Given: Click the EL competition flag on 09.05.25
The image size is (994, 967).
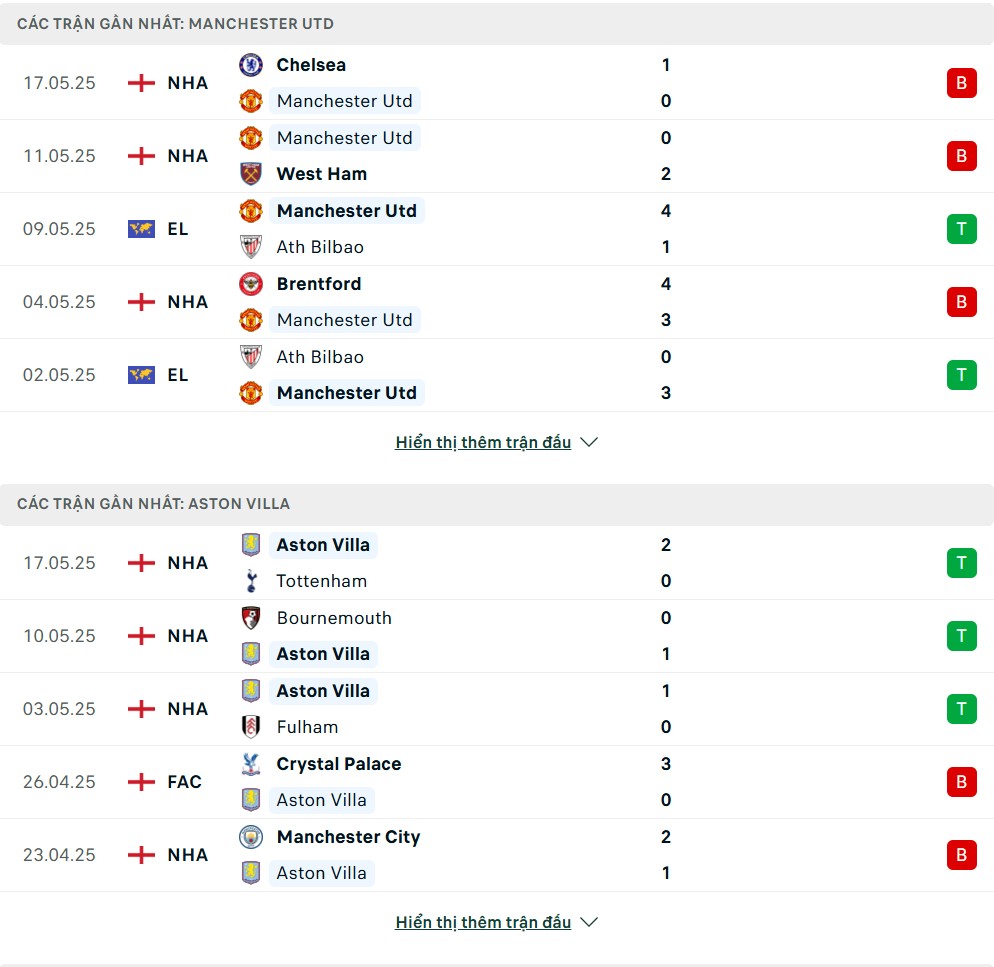Looking at the screenshot, I should point(141,229).
